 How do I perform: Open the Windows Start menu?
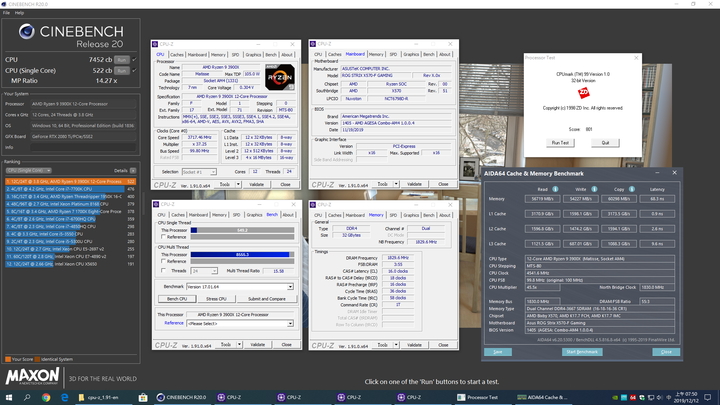(x=9, y=397)
